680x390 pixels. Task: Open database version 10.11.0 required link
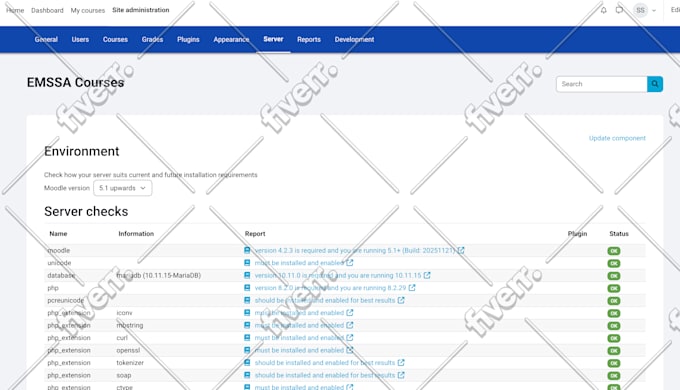click(338, 275)
